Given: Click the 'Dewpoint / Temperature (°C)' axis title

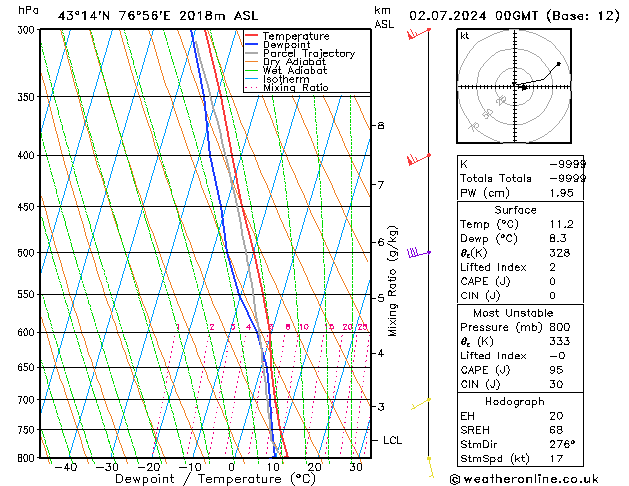Looking at the screenshot, I should pyautogui.click(x=215, y=479).
